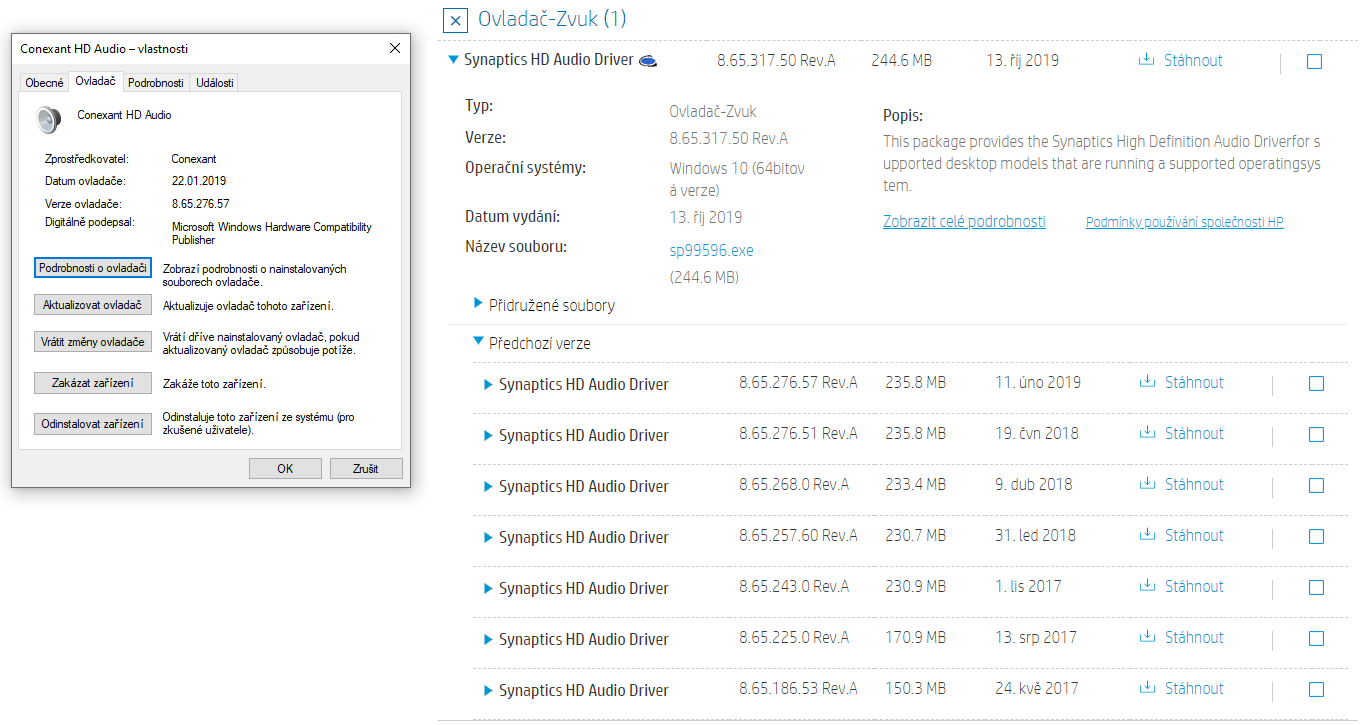Click driver date 22.01.2019 in dialog
Image resolution: width=1366 pixels, height=725 pixels.
[x=199, y=181]
